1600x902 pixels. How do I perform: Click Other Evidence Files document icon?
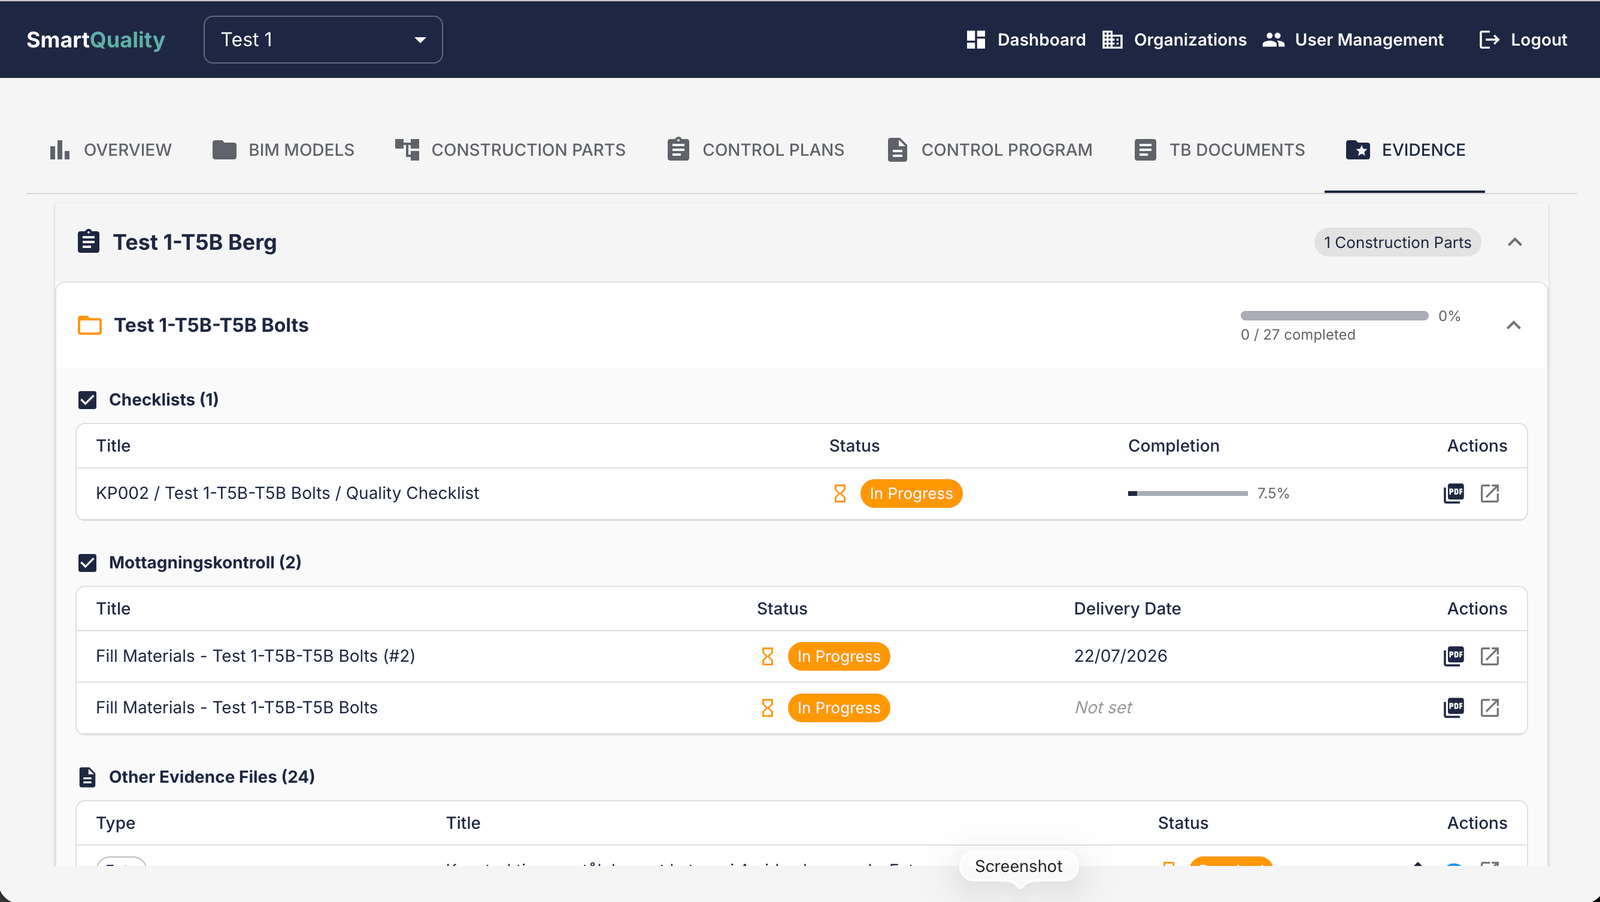(x=88, y=777)
